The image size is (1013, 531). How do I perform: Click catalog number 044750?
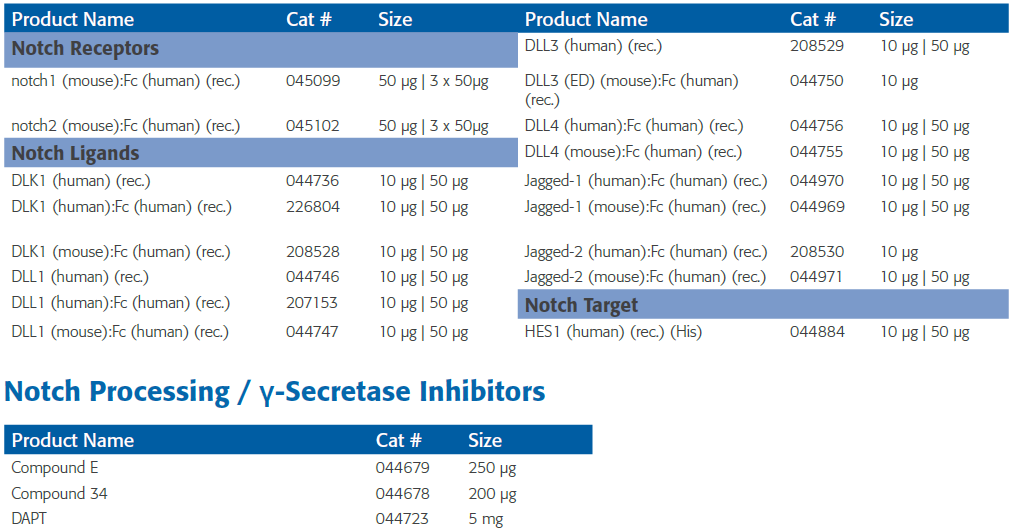[817, 81]
